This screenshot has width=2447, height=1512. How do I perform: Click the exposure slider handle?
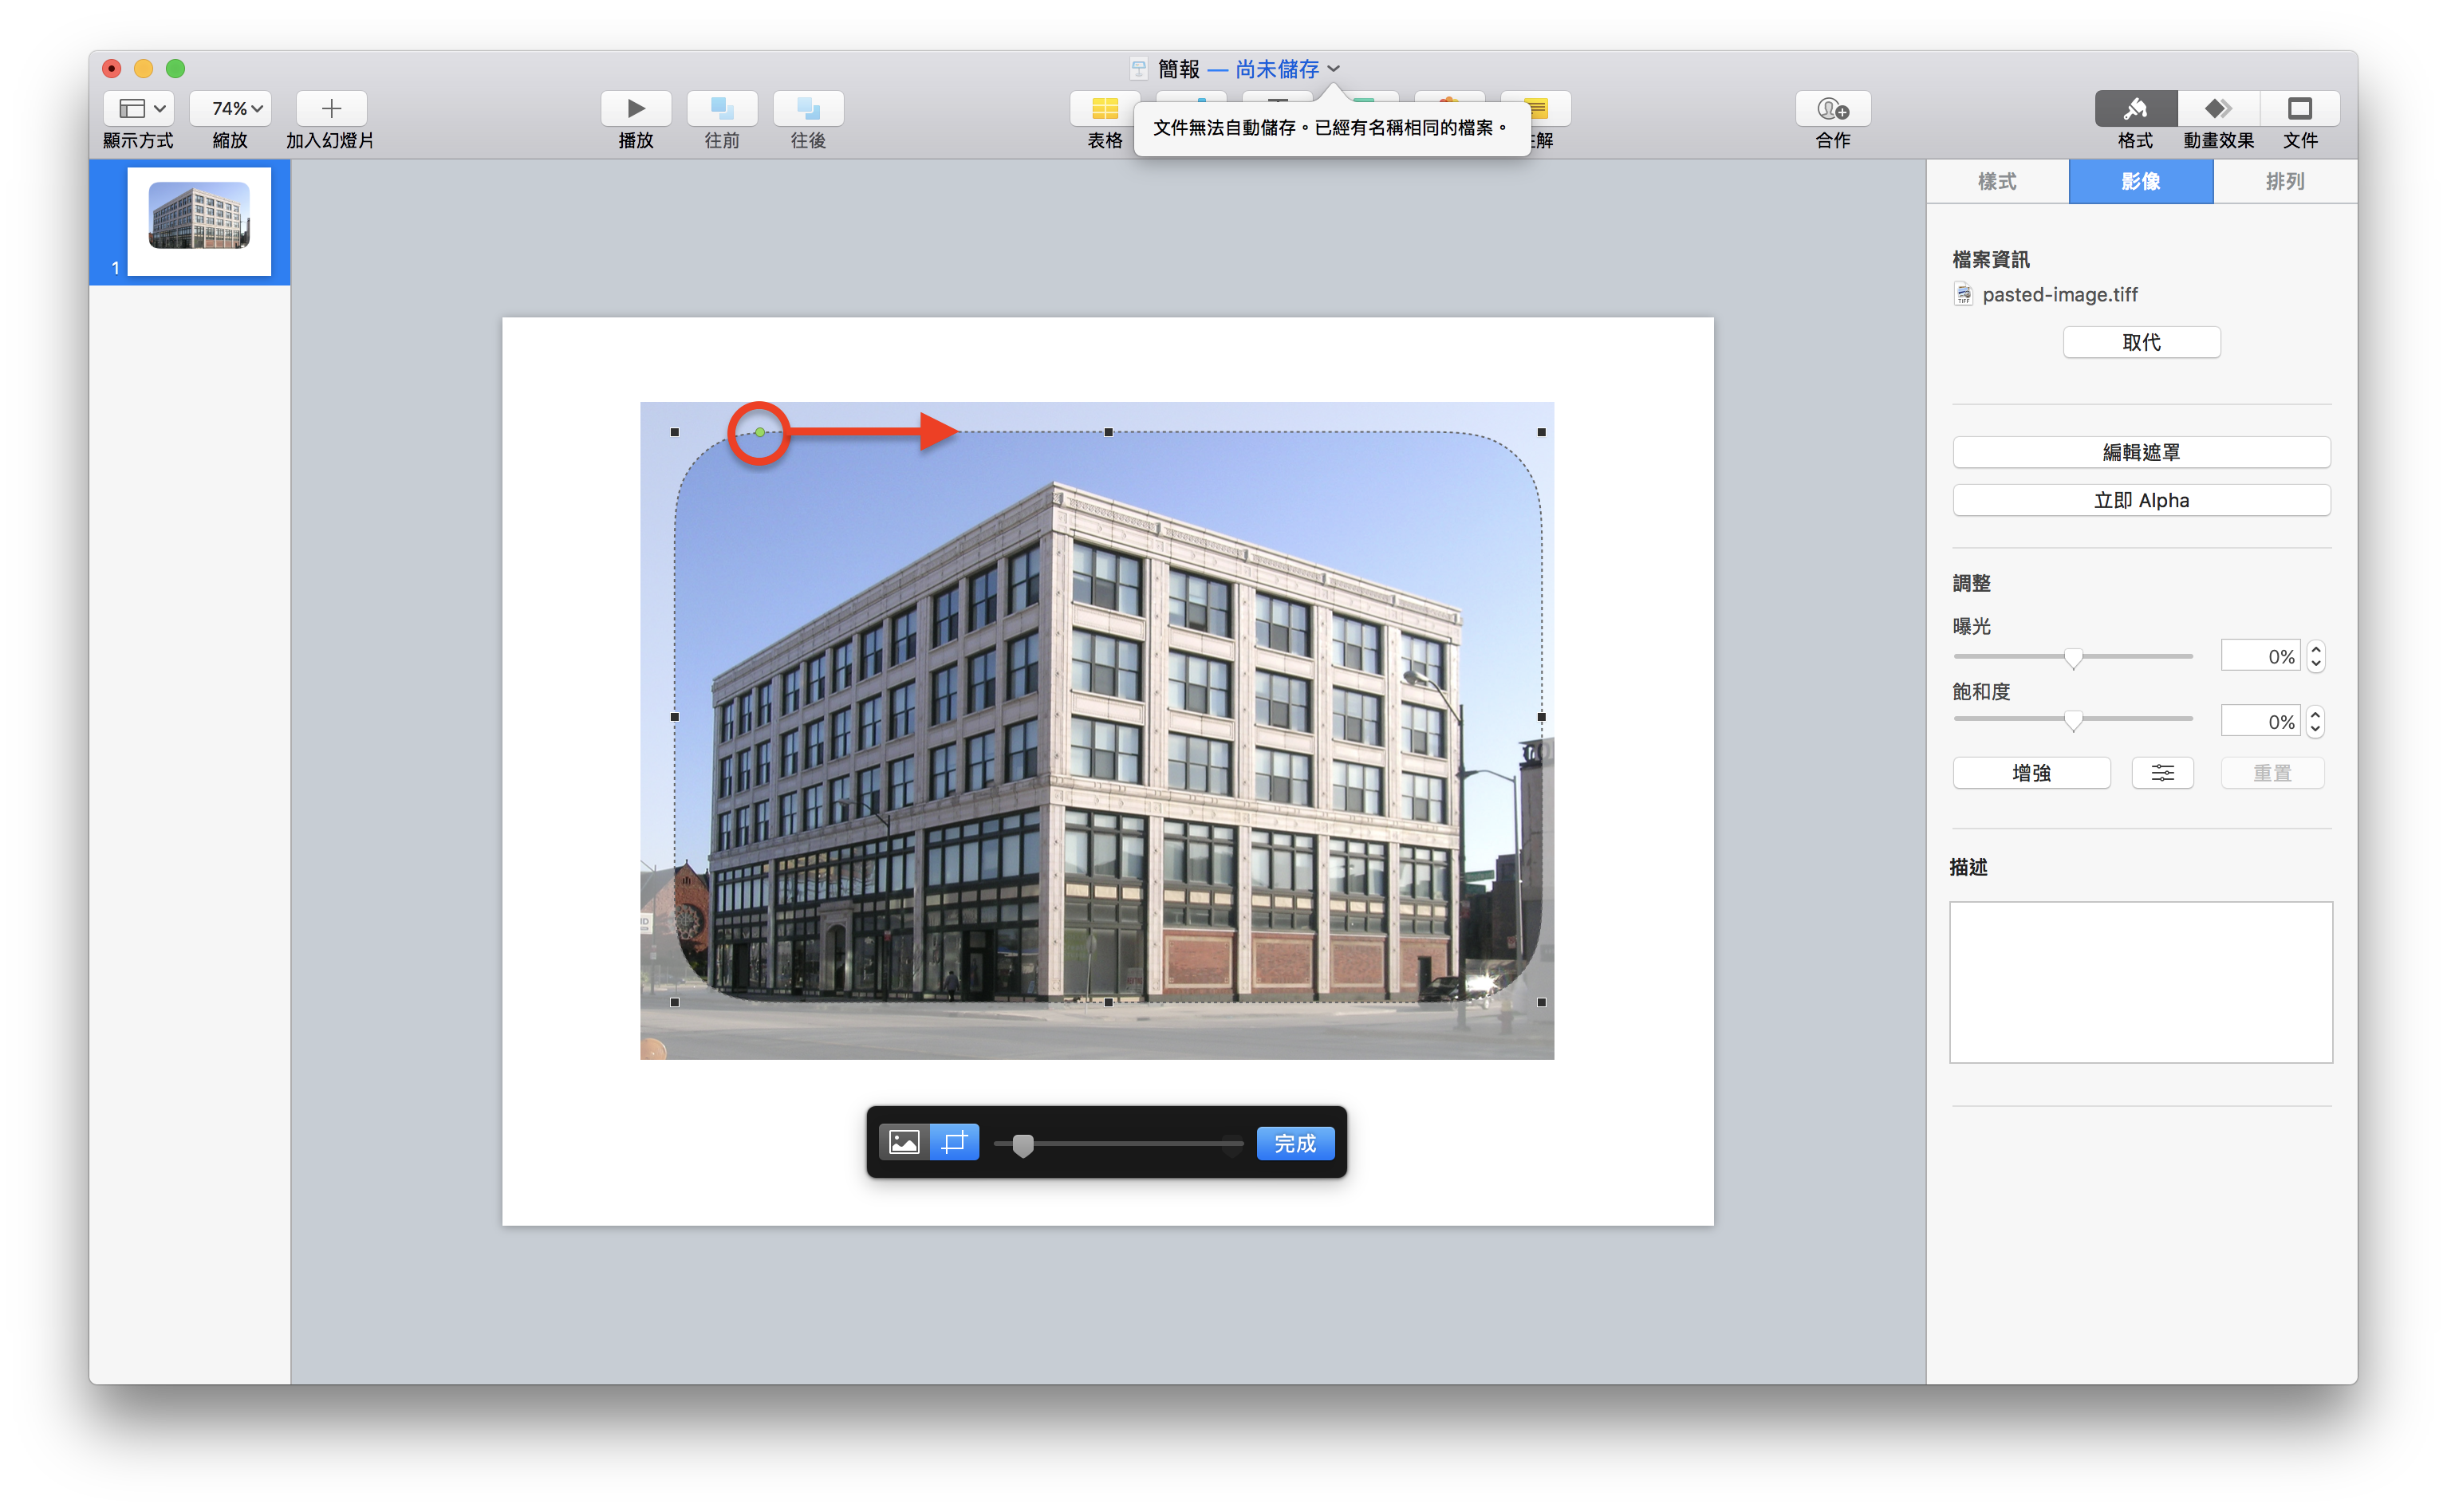point(2073,657)
